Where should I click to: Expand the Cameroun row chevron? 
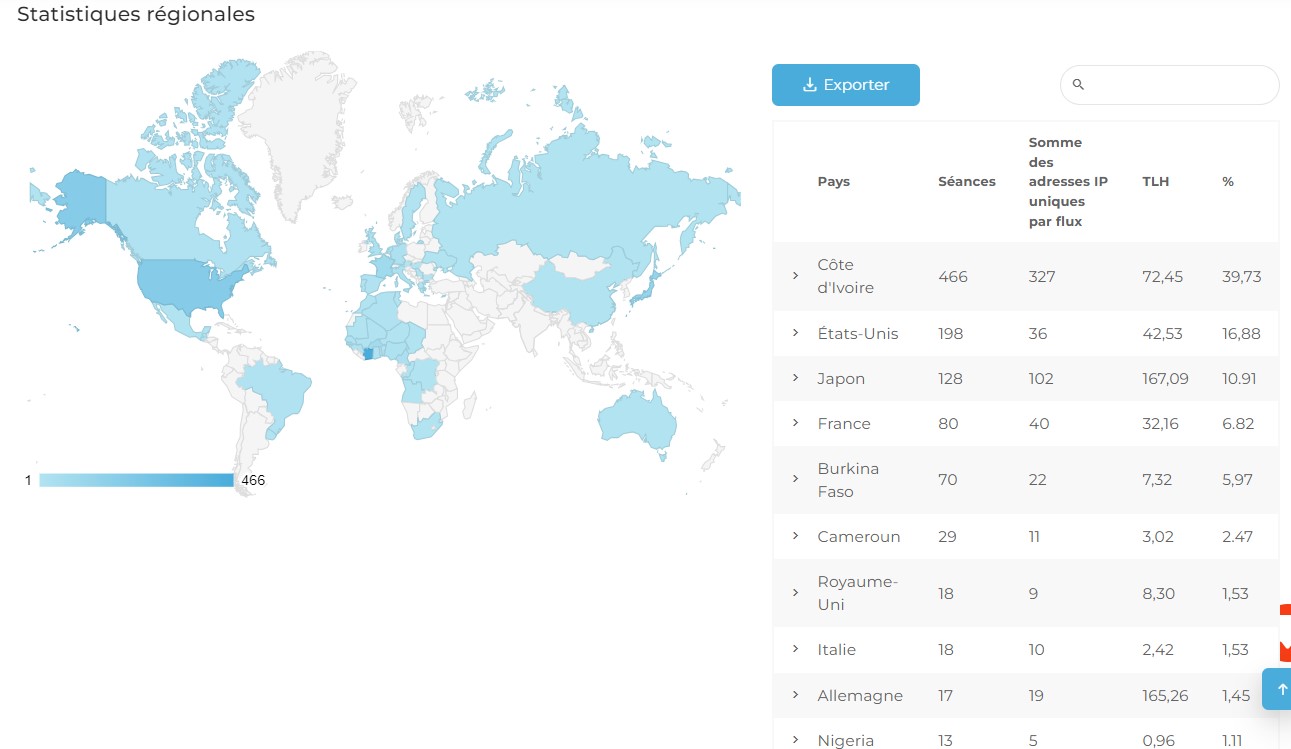796,536
